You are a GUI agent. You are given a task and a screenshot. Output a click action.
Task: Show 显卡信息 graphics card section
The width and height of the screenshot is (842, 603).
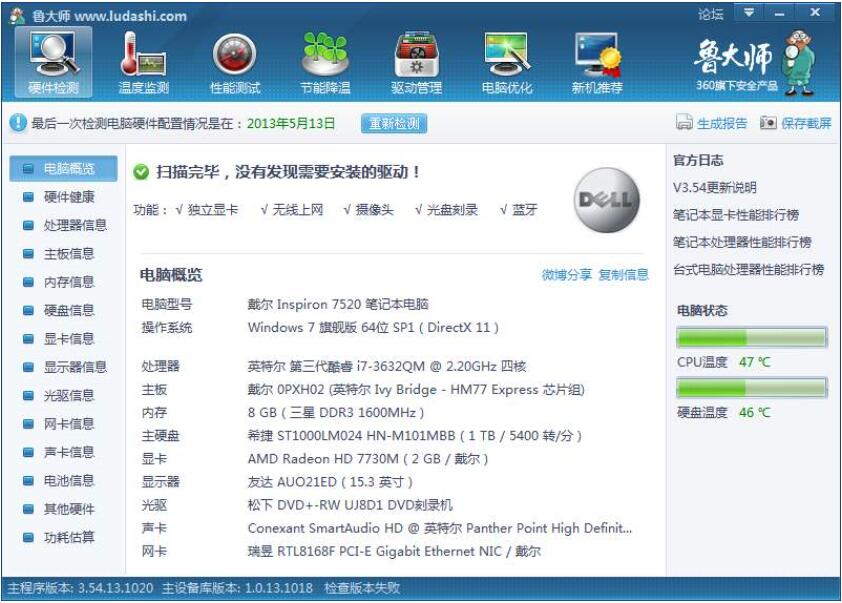click(x=69, y=338)
